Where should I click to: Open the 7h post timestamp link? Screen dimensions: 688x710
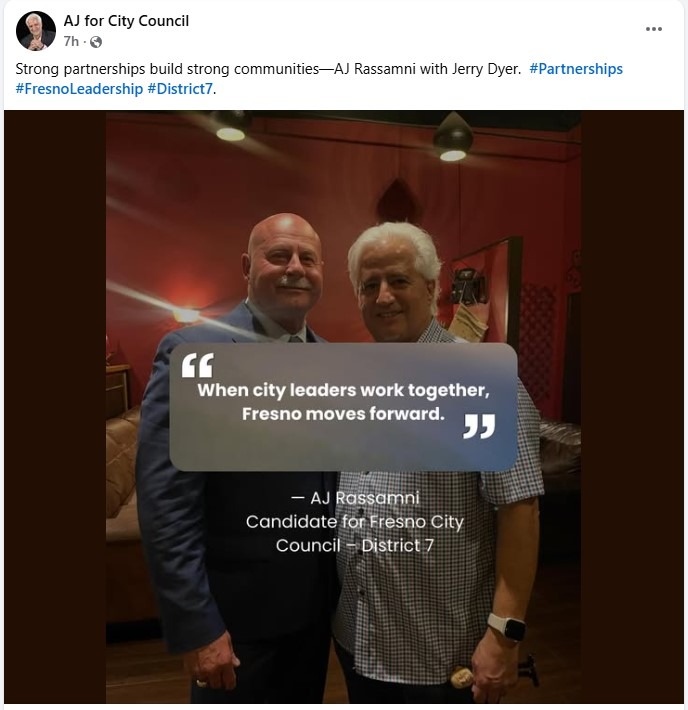tap(71, 42)
